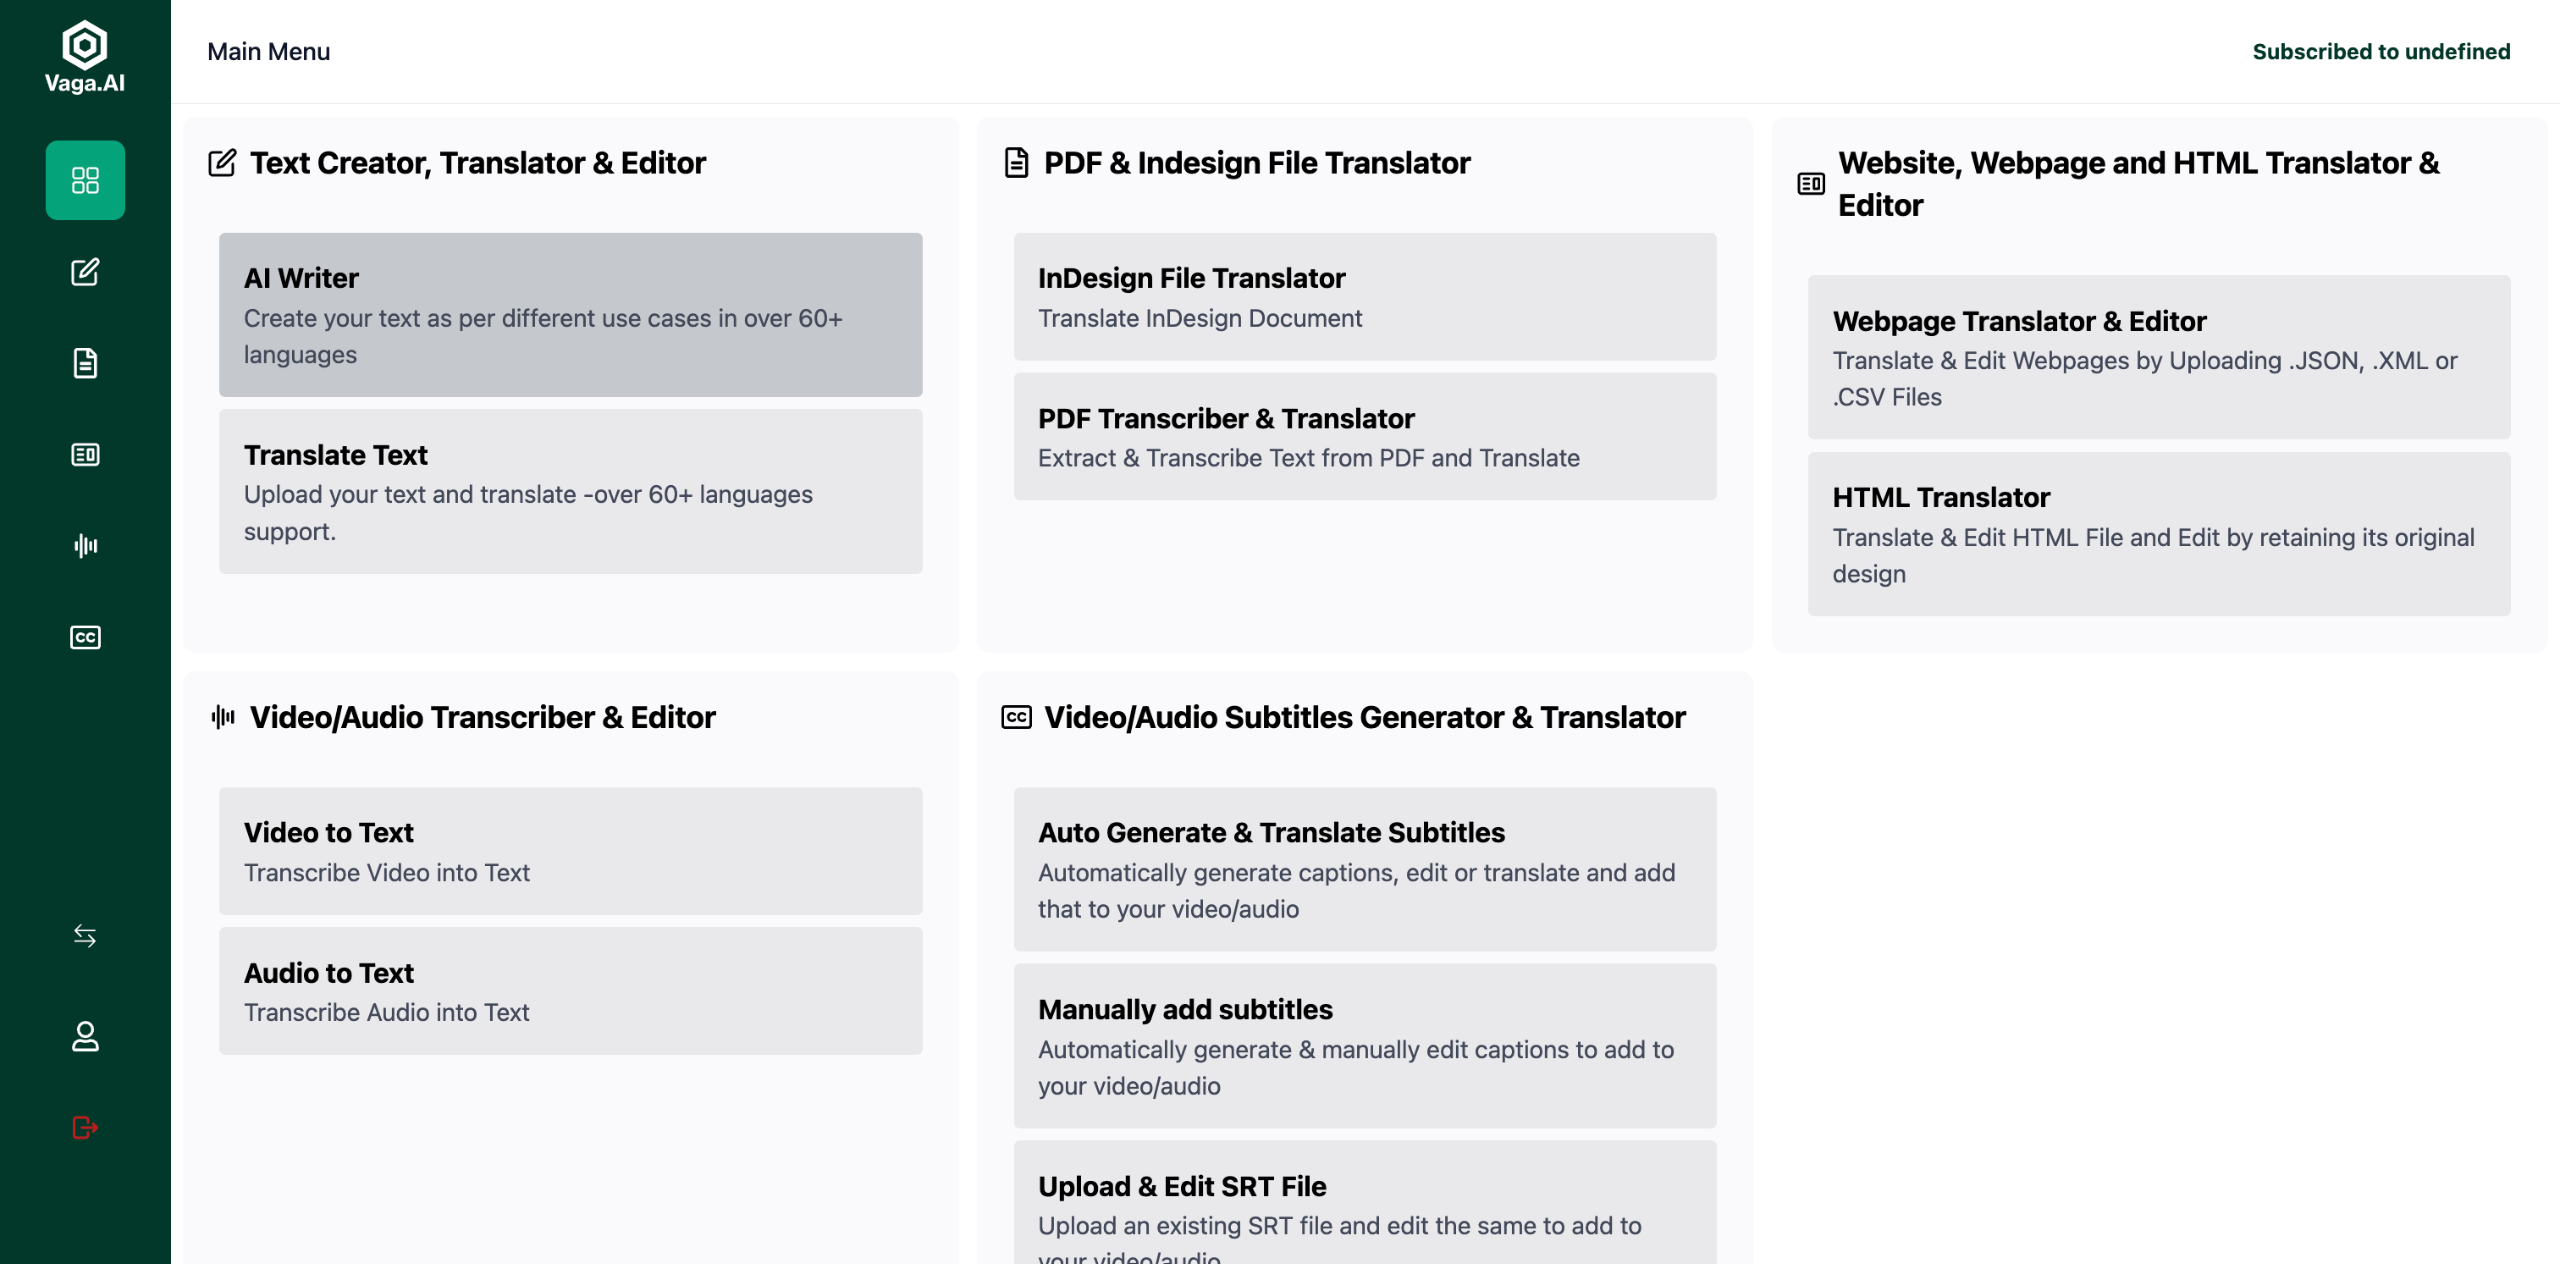Open the AI Writer card
2560x1264 pixels.
click(x=570, y=315)
